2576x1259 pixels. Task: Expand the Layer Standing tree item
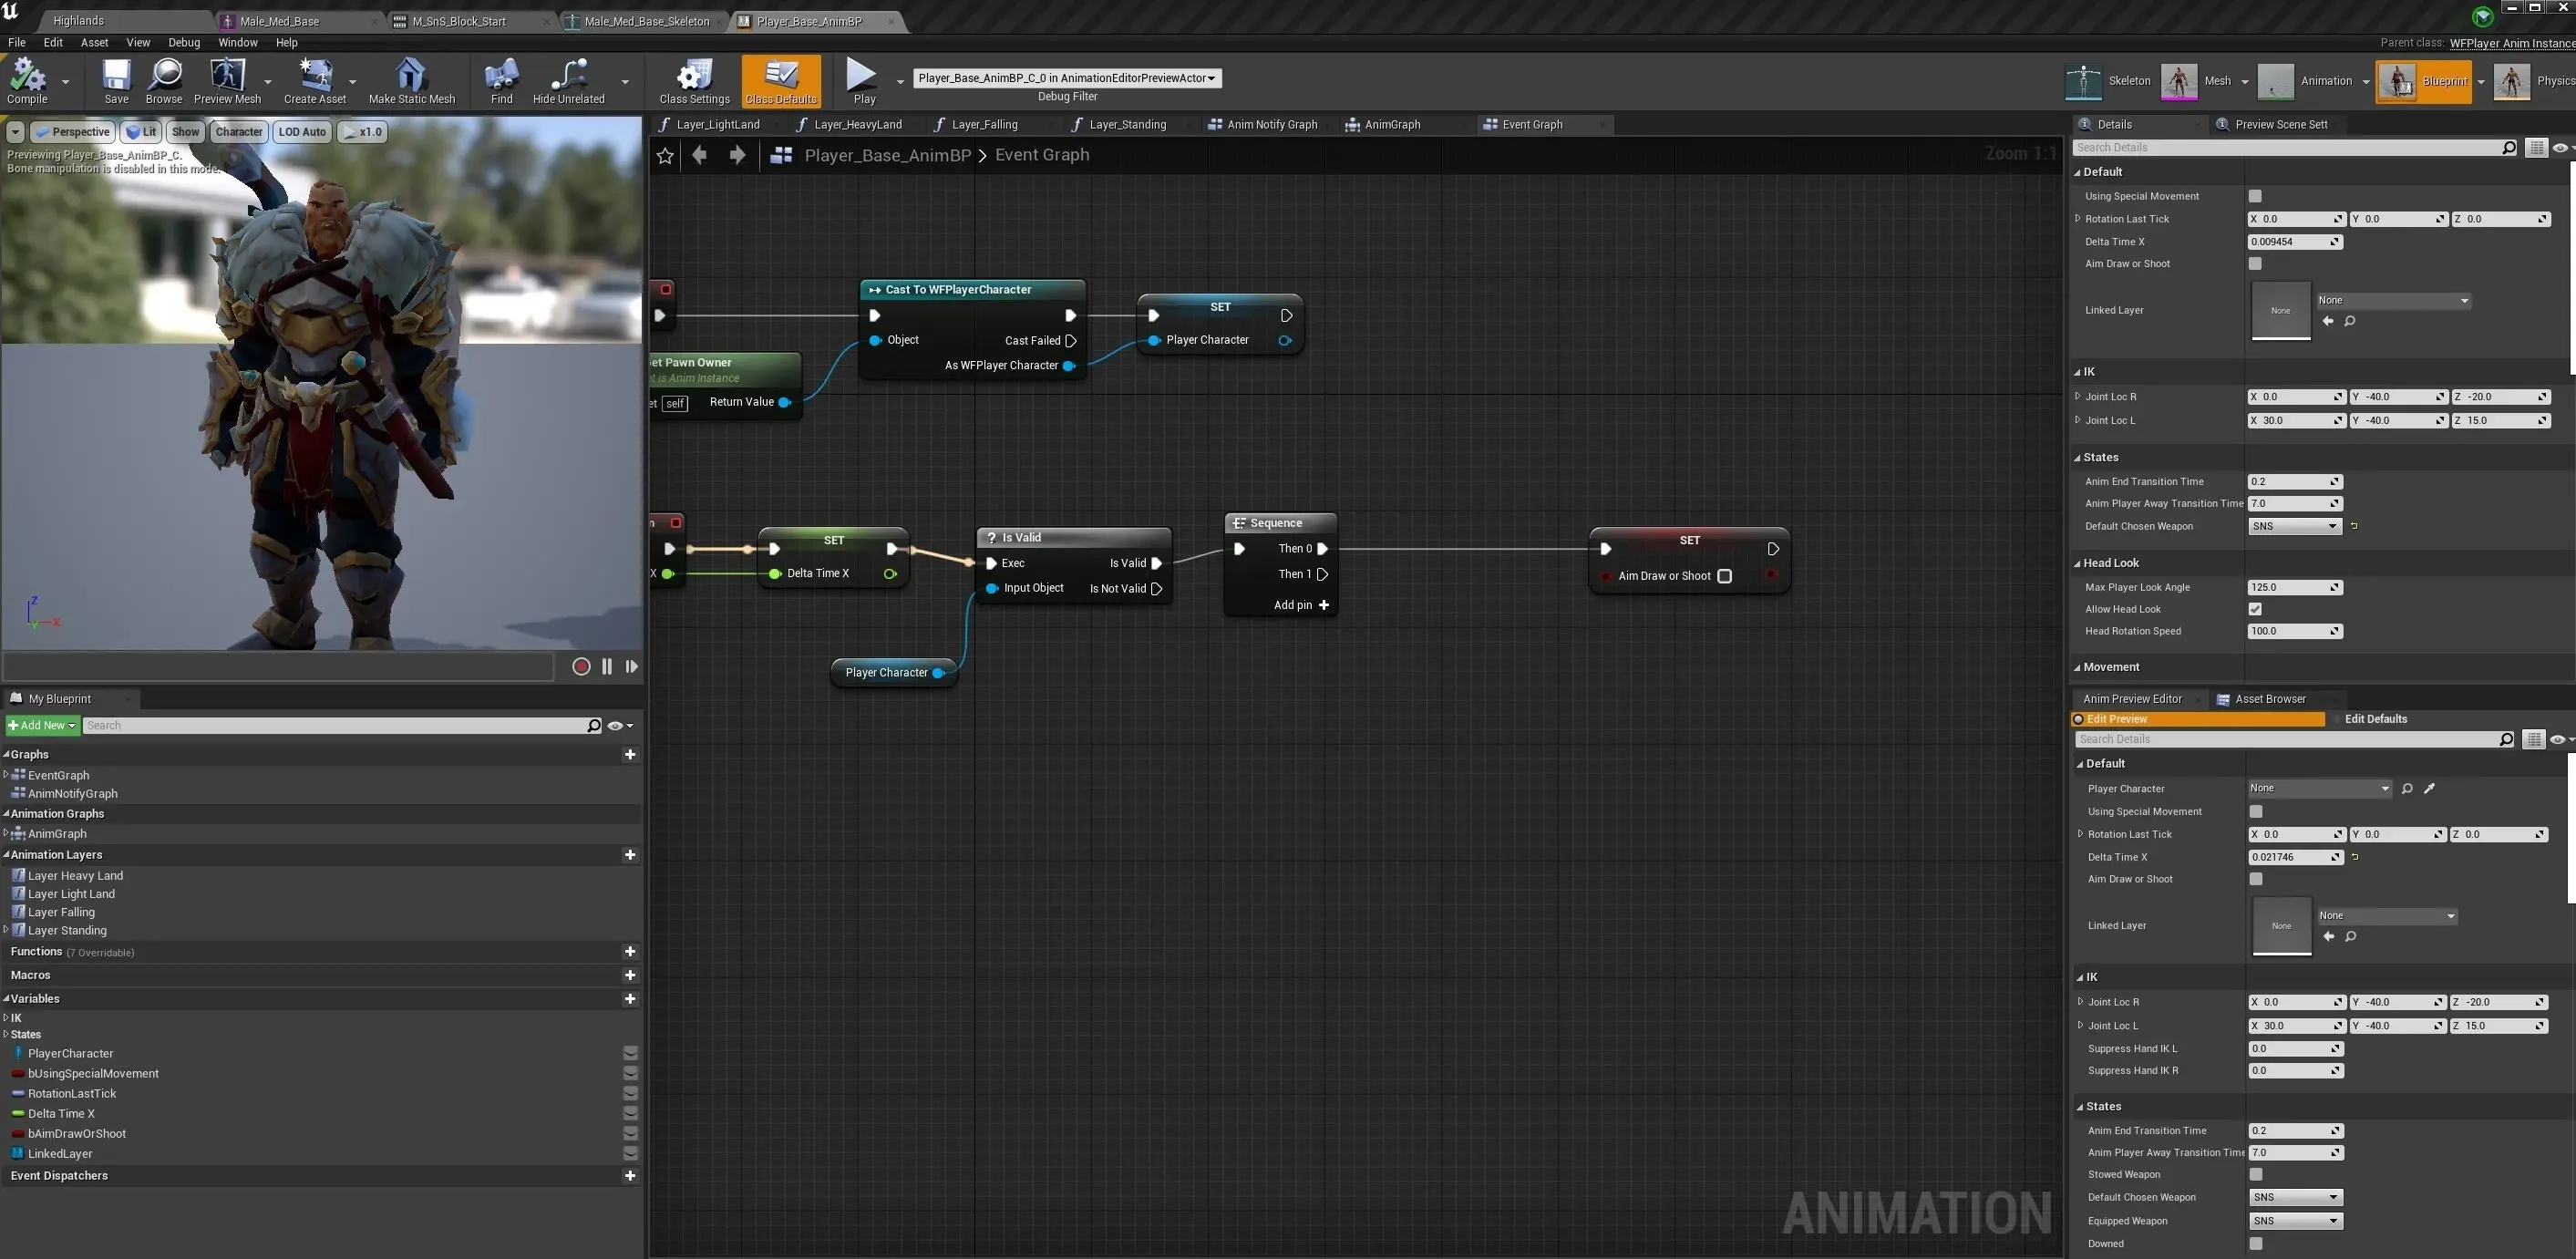click(6, 930)
